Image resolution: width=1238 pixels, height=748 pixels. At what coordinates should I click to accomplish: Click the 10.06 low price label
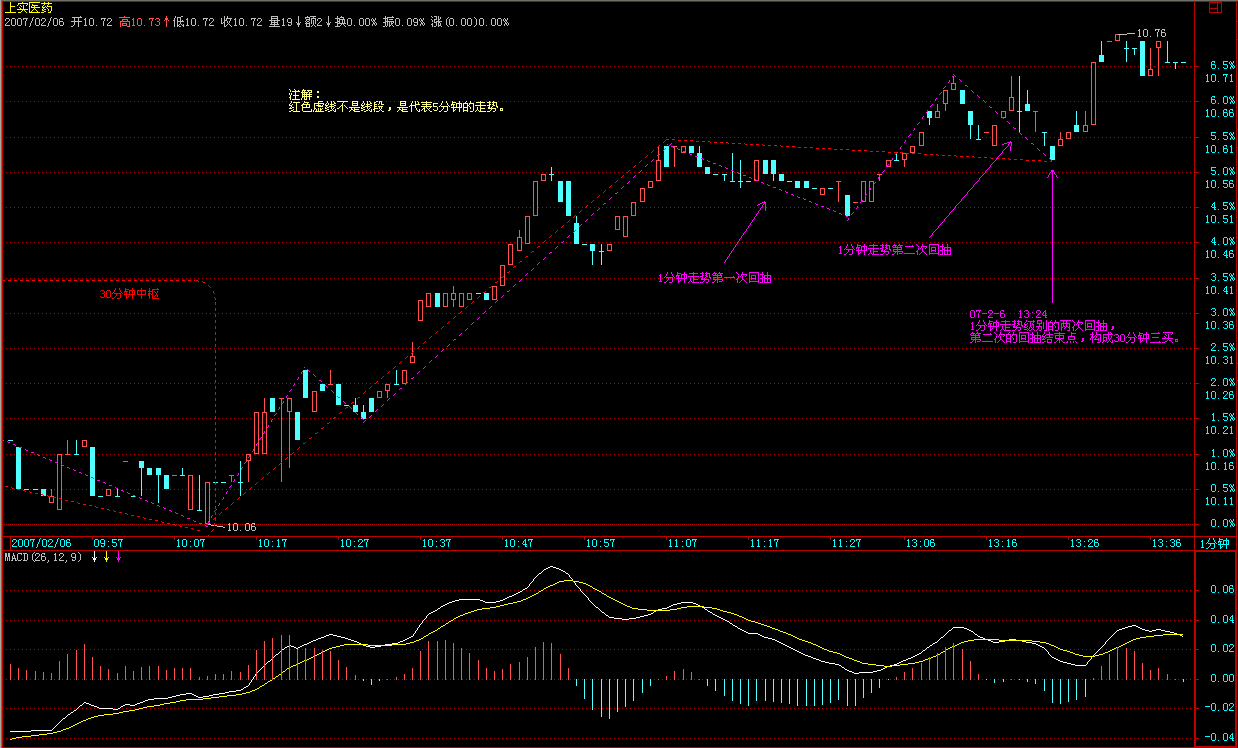click(x=241, y=527)
